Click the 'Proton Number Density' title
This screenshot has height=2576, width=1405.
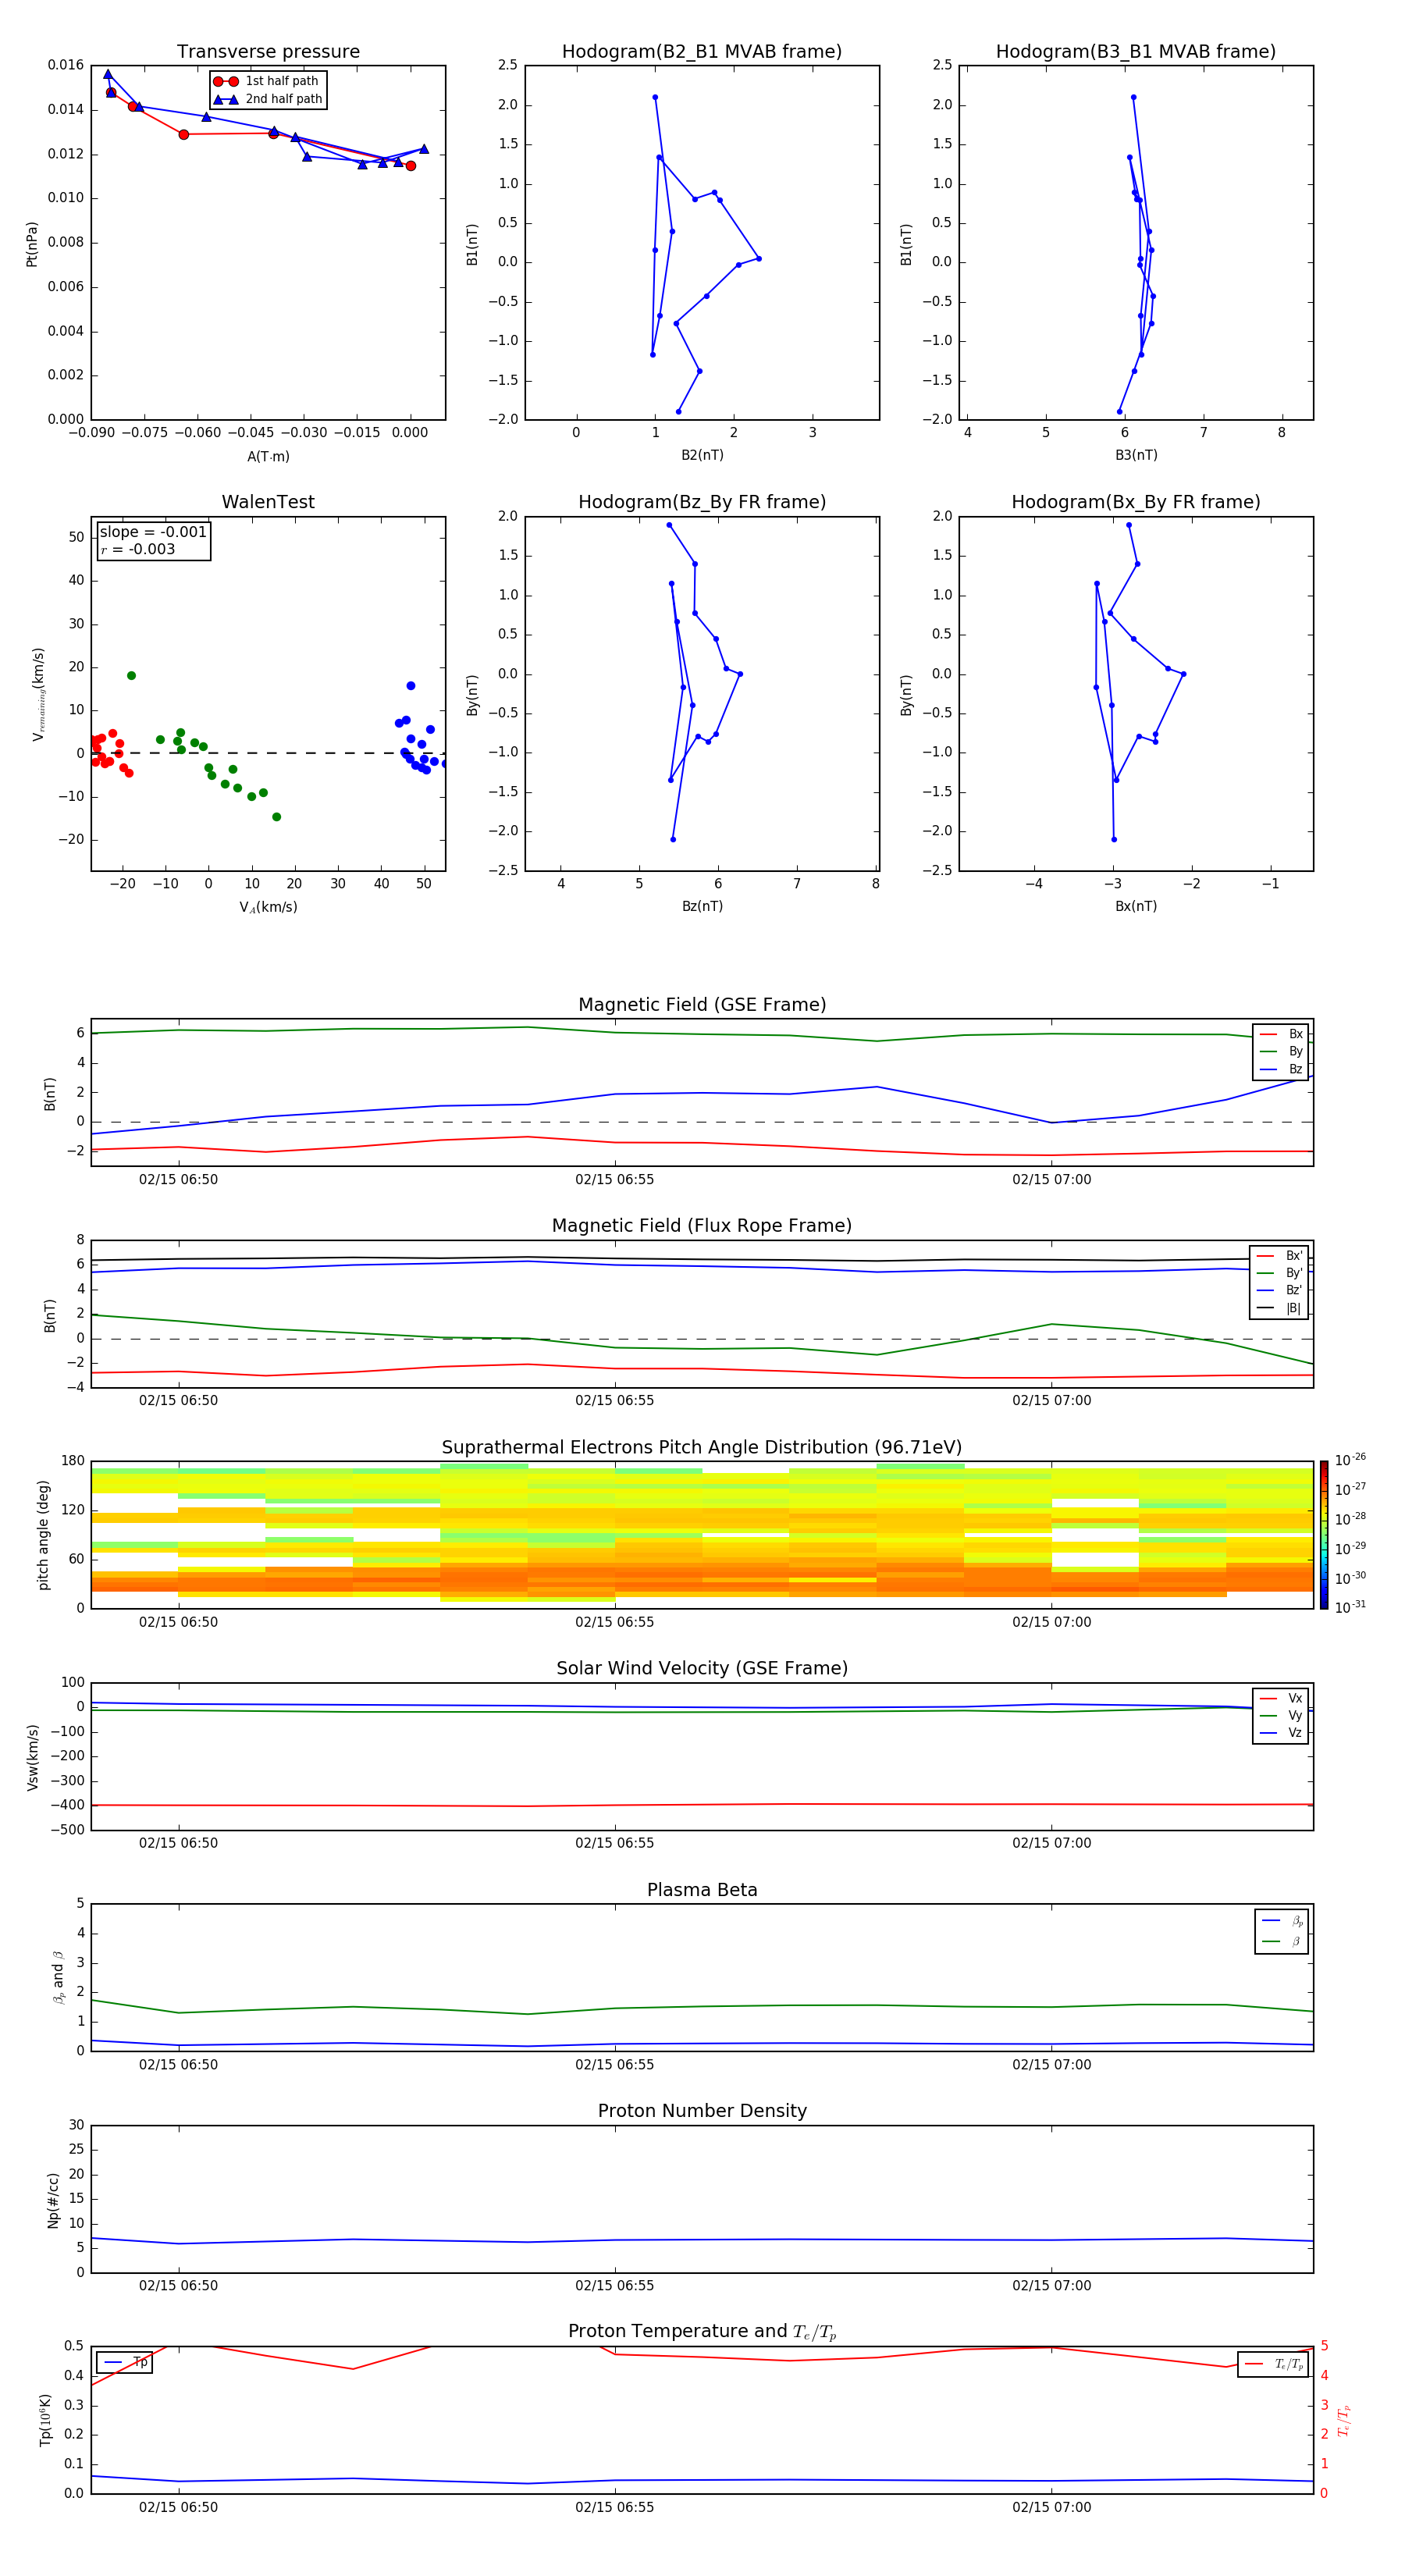point(702,2111)
